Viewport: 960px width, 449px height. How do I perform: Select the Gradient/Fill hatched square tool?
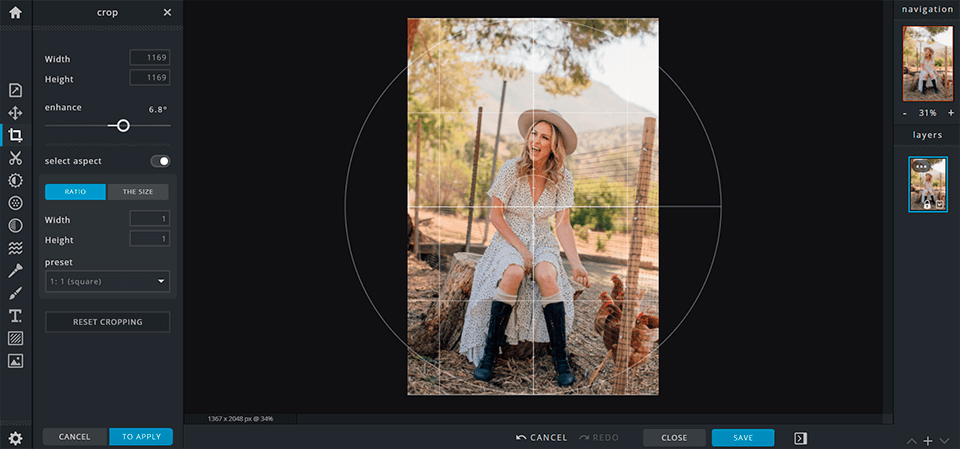15,338
